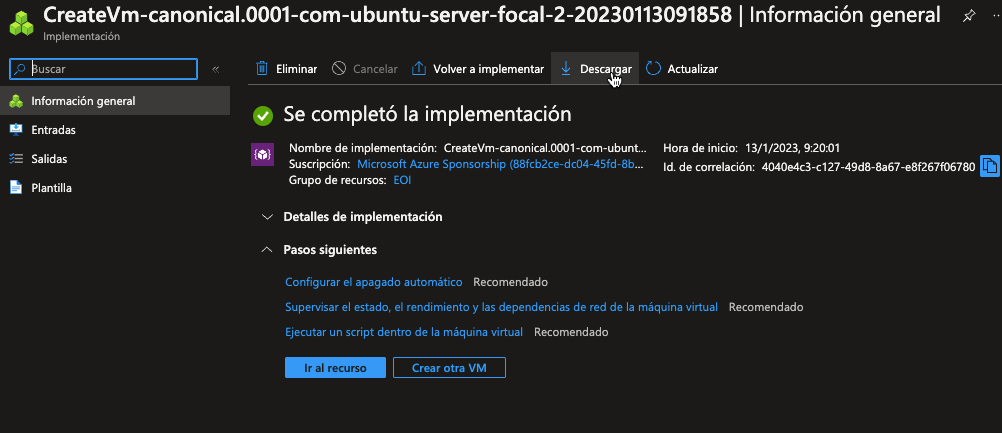Click the Ir al recurso button
1002x433 pixels.
[335, 368]
